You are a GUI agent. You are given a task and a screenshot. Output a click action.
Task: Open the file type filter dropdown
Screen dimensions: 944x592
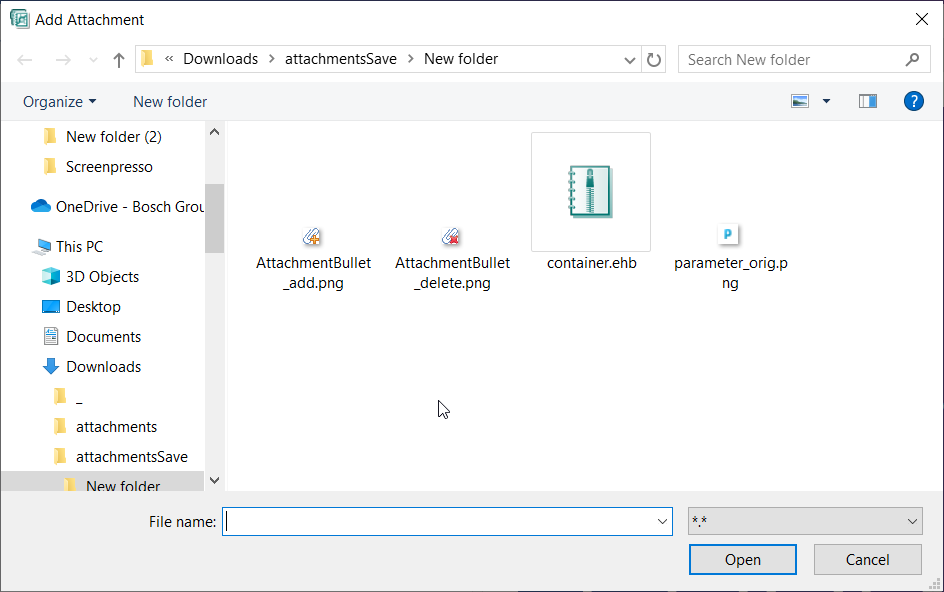[x=804, y=521]
